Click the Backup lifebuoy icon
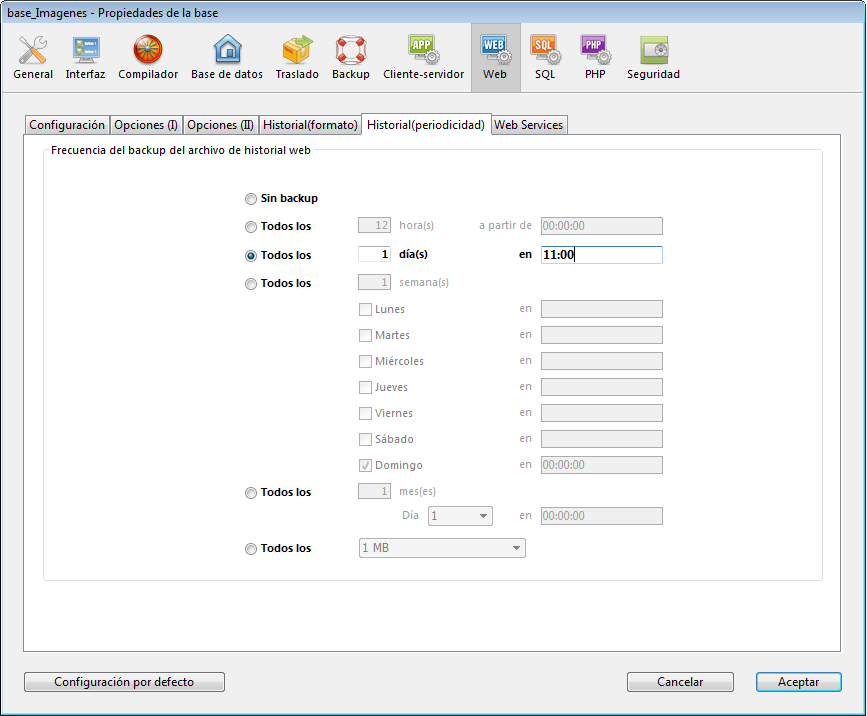The width and height of the screenshot is (867, 716). coord(351,58)
